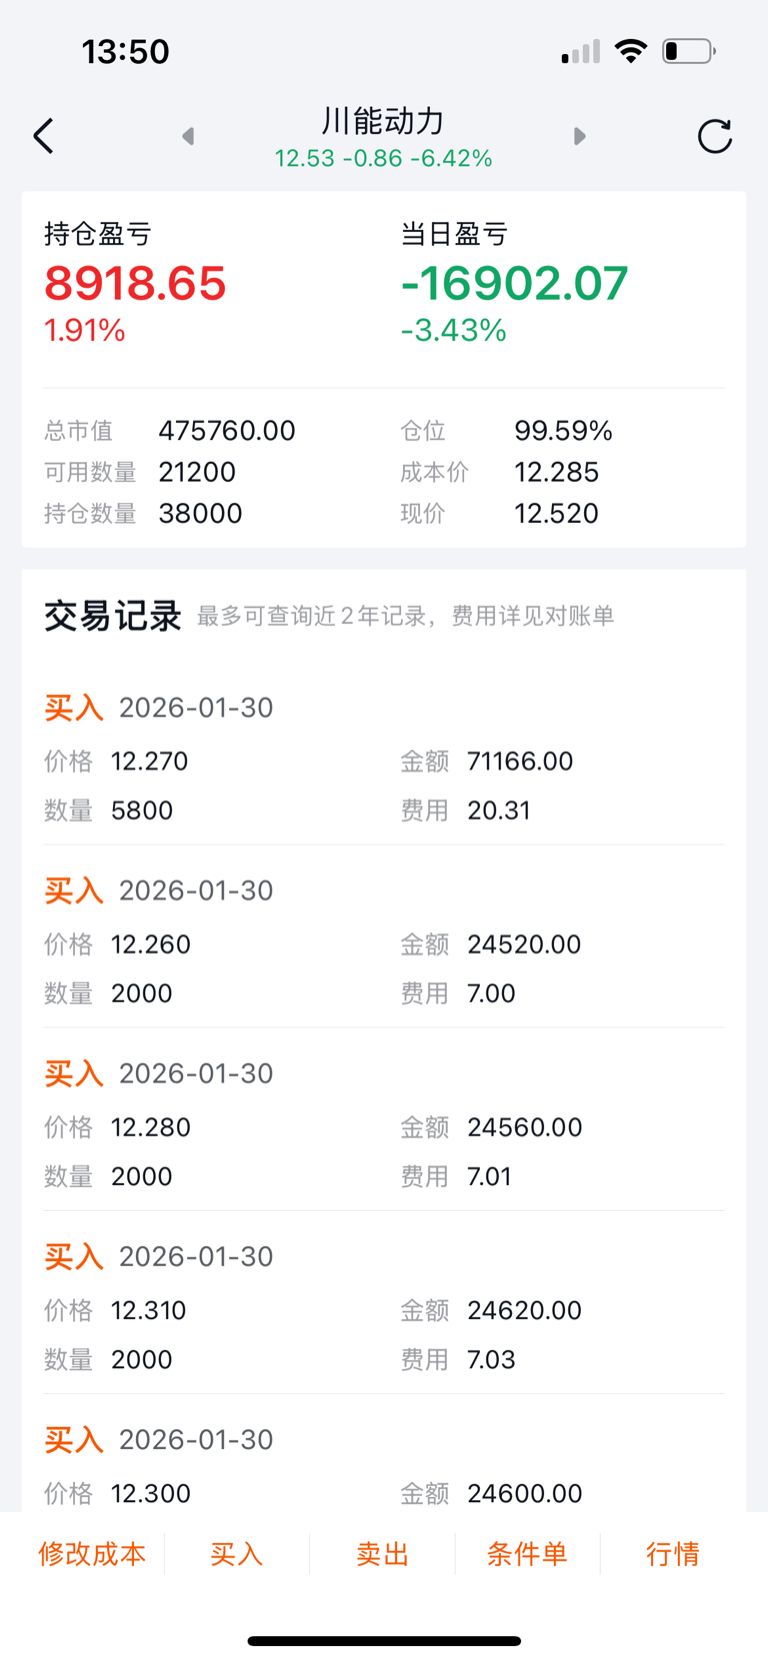Open 修改成本 in bottom bar
Screen dimensions: 768x1663
pos(92,1553)
